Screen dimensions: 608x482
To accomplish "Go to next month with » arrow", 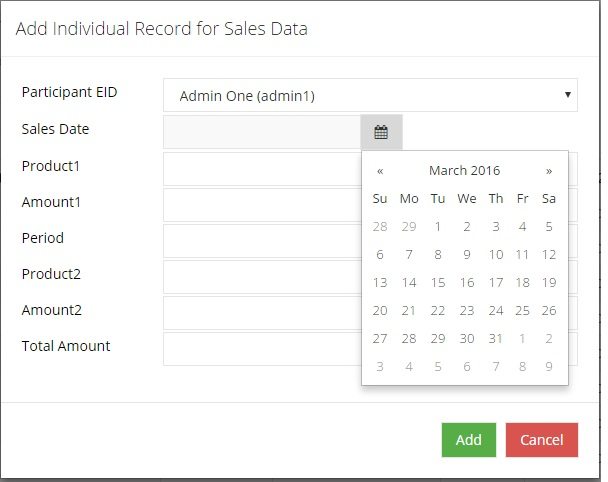I will pos(549,171).
